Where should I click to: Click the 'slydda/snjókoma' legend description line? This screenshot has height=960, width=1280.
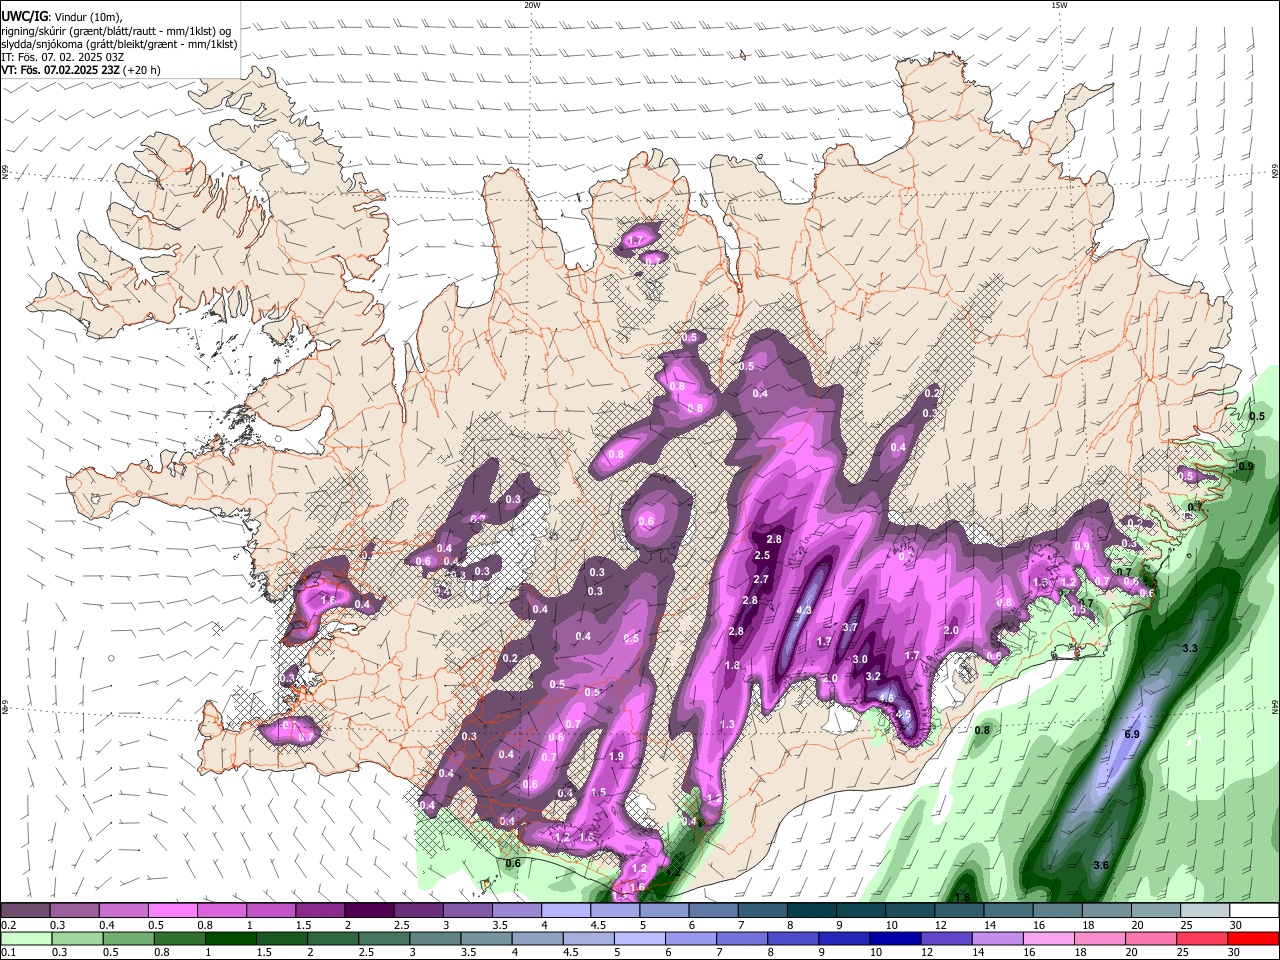119,44
